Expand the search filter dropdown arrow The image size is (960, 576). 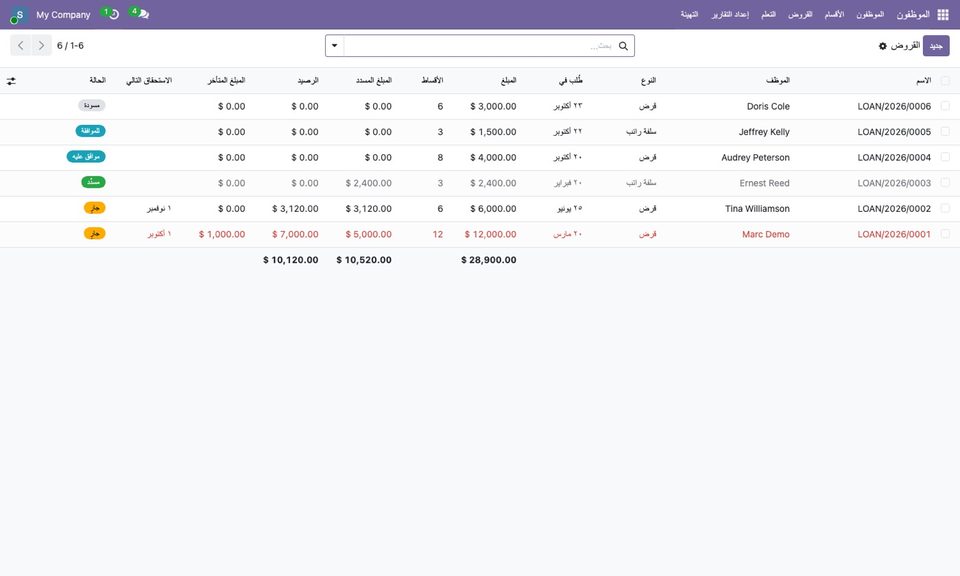[x=335, y=46]
